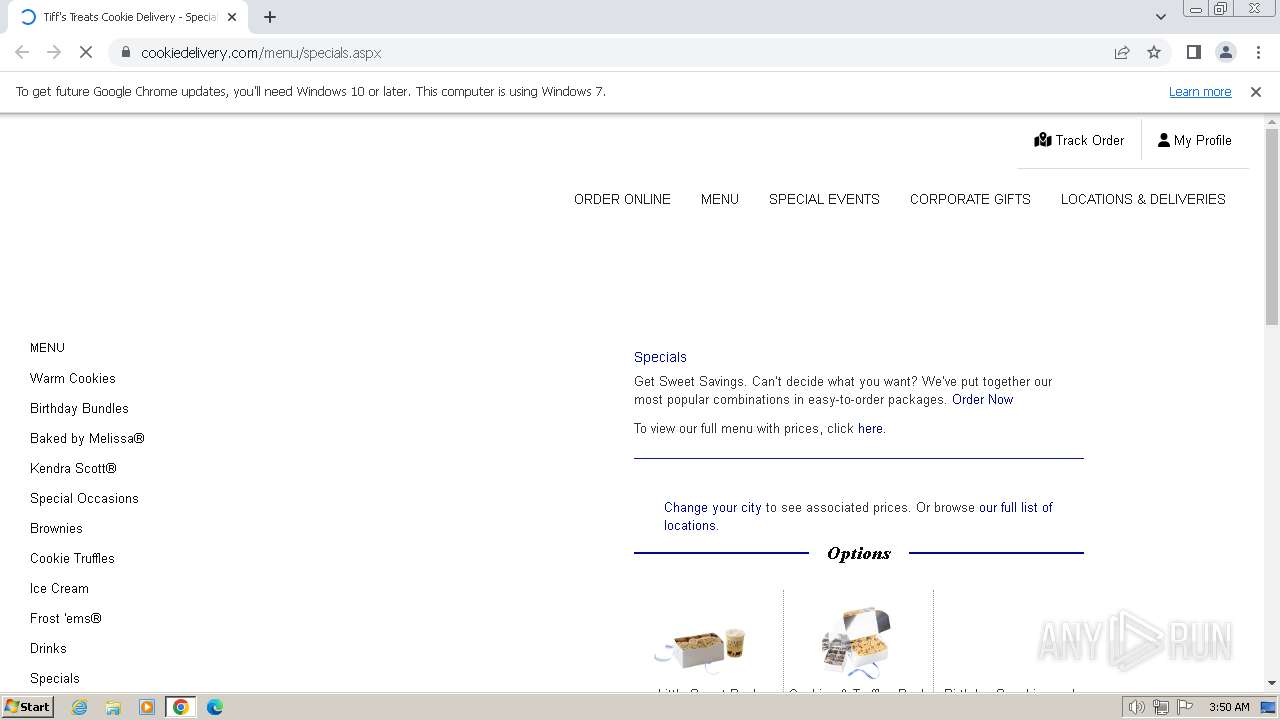This screenshot has height=720, width=1280.
Task: Open CORPORATE GIFTS page
Action: (970, 199)
